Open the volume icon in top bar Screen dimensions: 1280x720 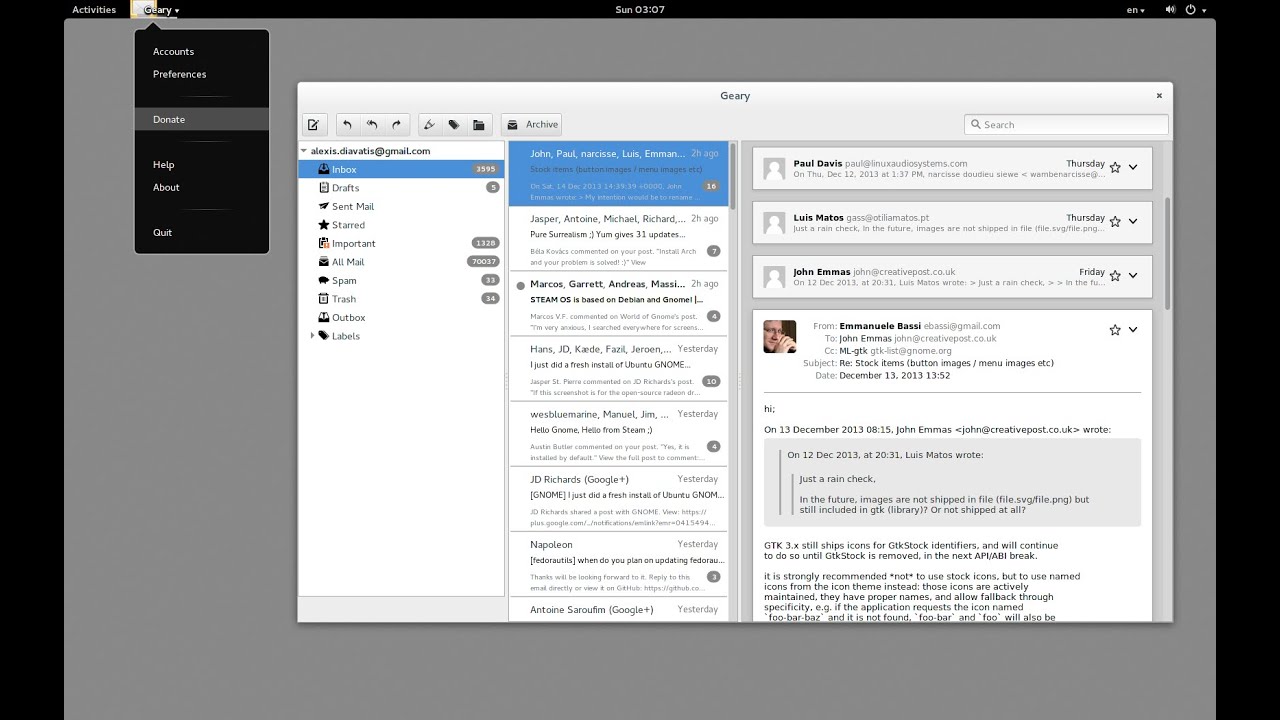click(1170, 10)
